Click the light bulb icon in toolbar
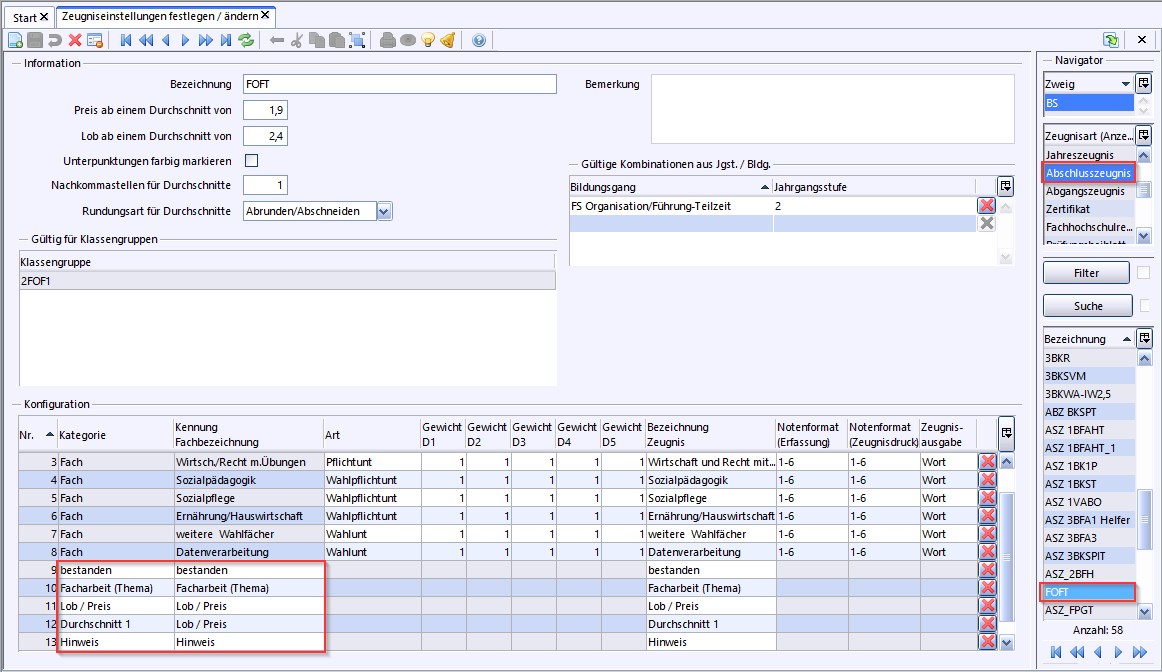This screenshot has width=1162, height=672. [x=428, y=40]
